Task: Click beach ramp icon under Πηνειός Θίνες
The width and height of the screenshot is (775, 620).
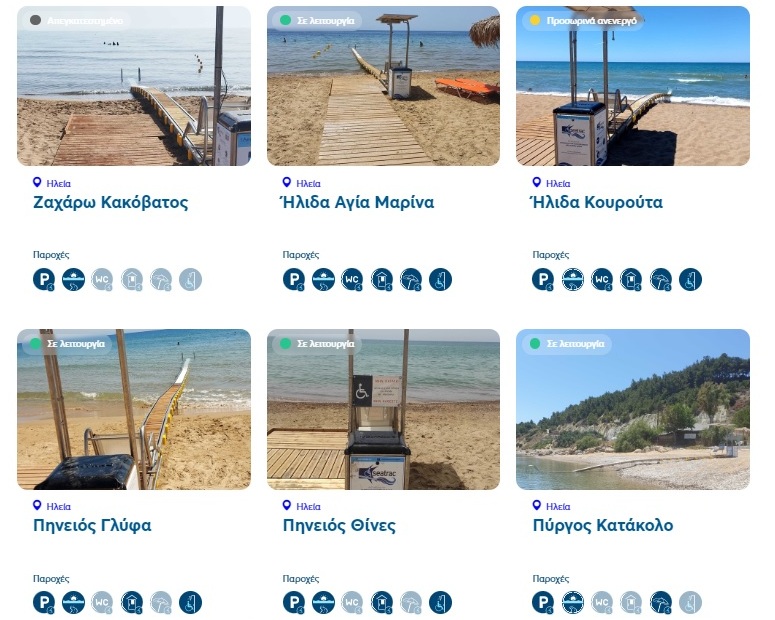Action: click(323, 602)
